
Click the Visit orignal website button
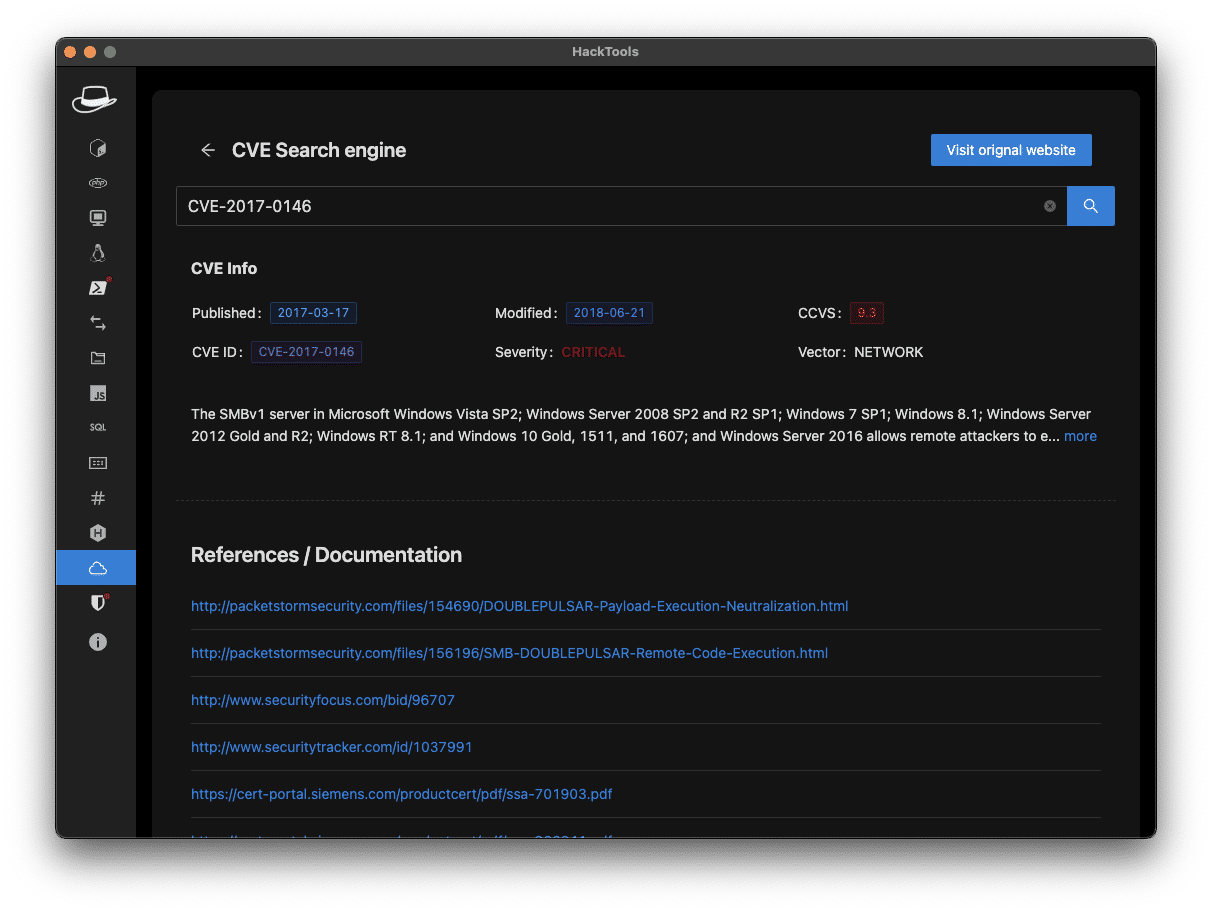[1011, 150]
